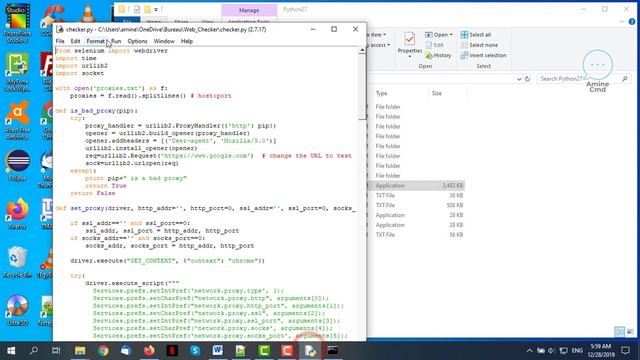Viewport: 640px width, 360px height.
Task: Open the Recycle Bin desktop icon
Action: [18, 262]
